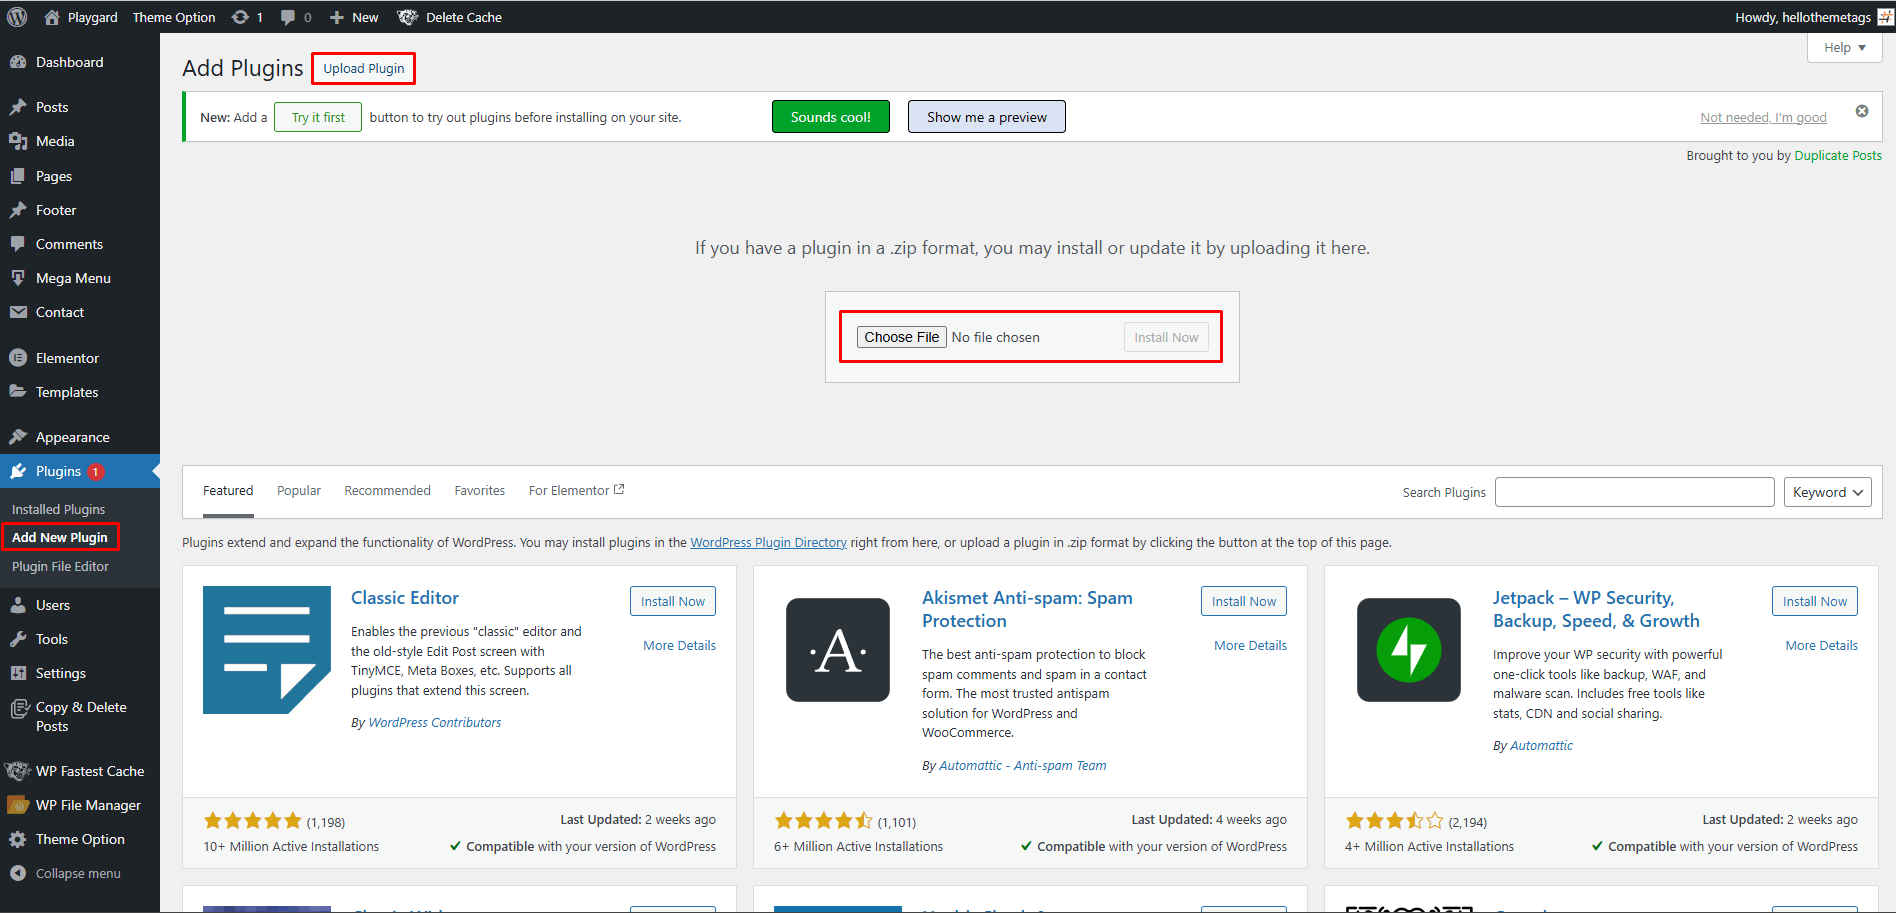
Task: Dismiss the Try it first notice
Action: [x=1862, y=111]
